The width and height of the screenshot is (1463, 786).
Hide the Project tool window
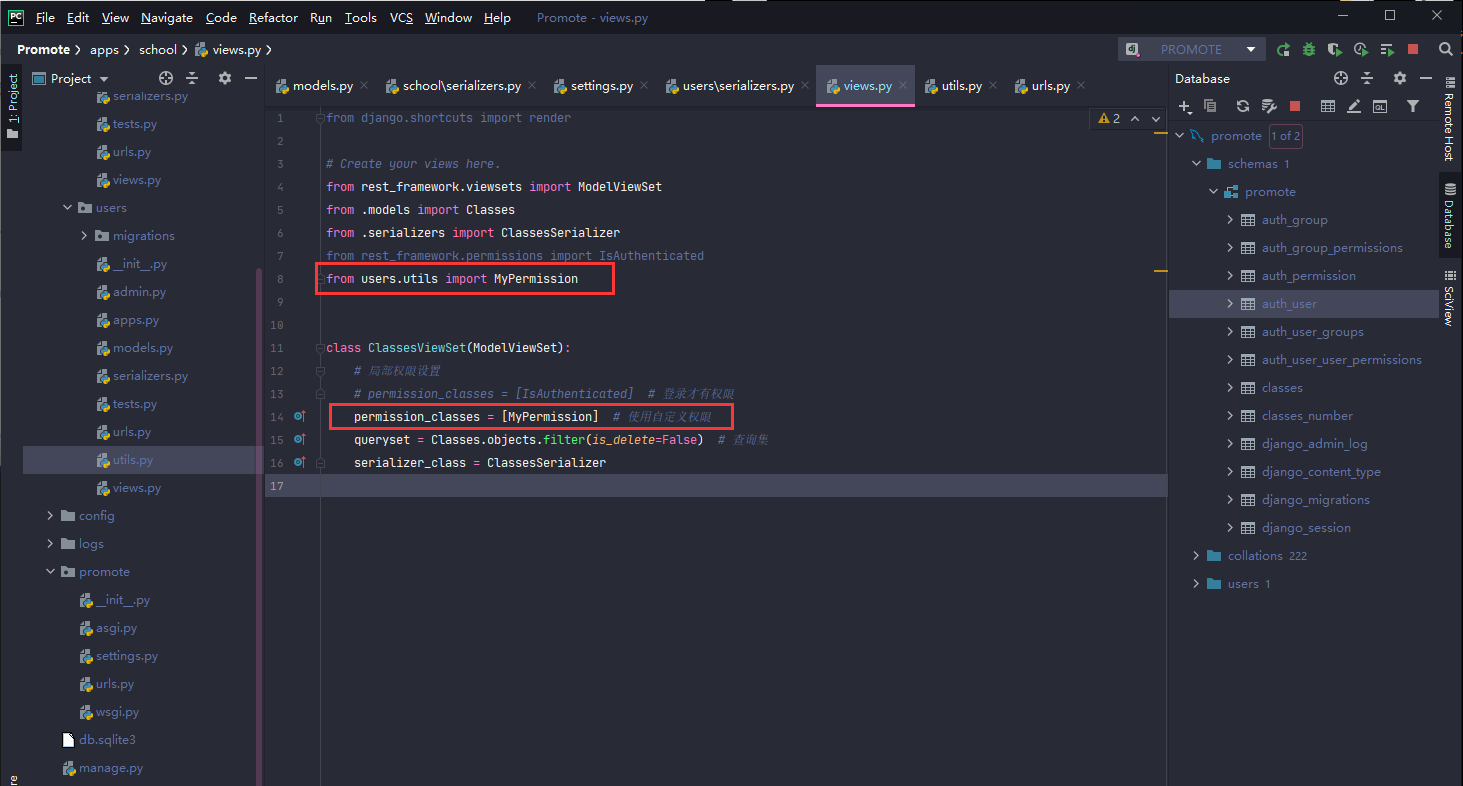click(x=251, y=78)
